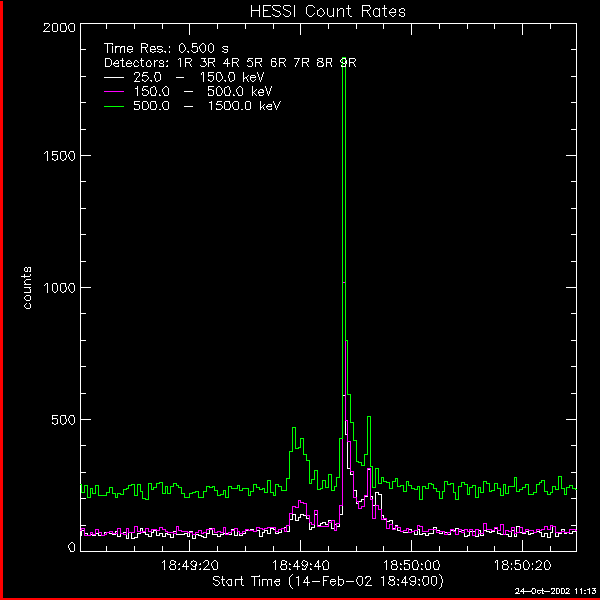The width and height of the screenshot is (600, 600).
Task: Select the '500.0 - 1500.0 keV' legend label
Action: coord(207,106)
